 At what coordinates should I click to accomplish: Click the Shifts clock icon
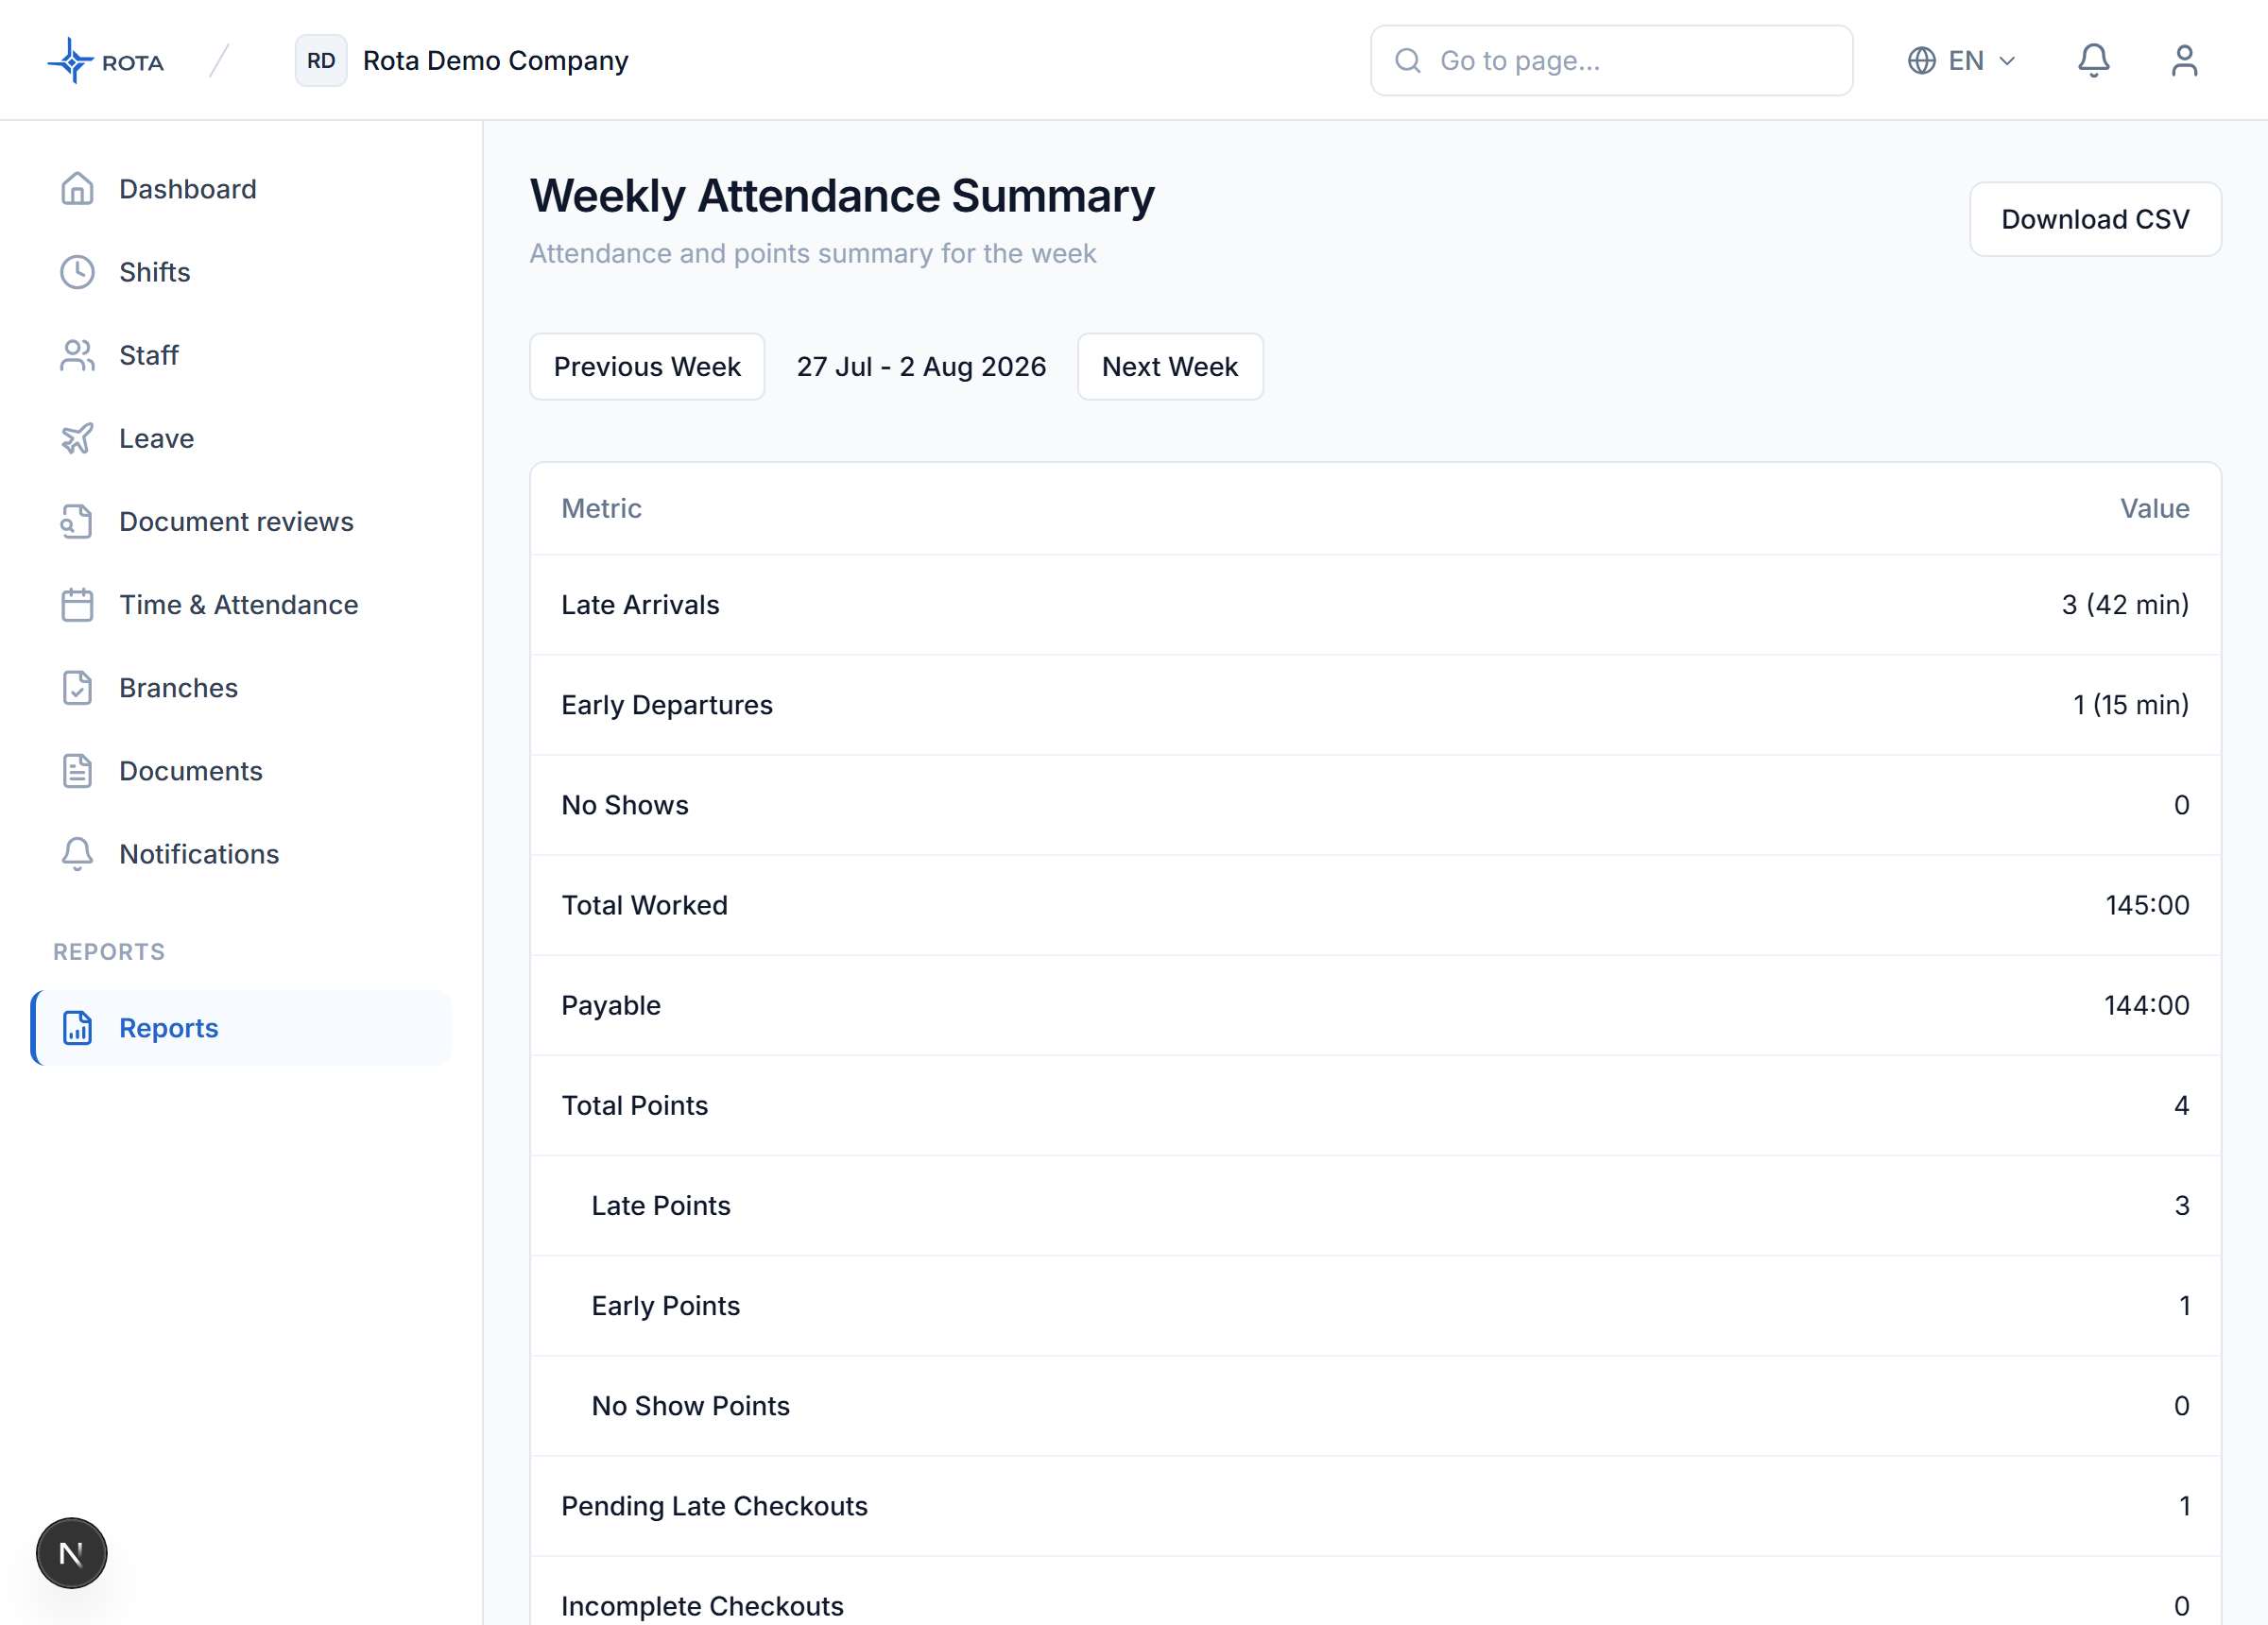(77, 272)
